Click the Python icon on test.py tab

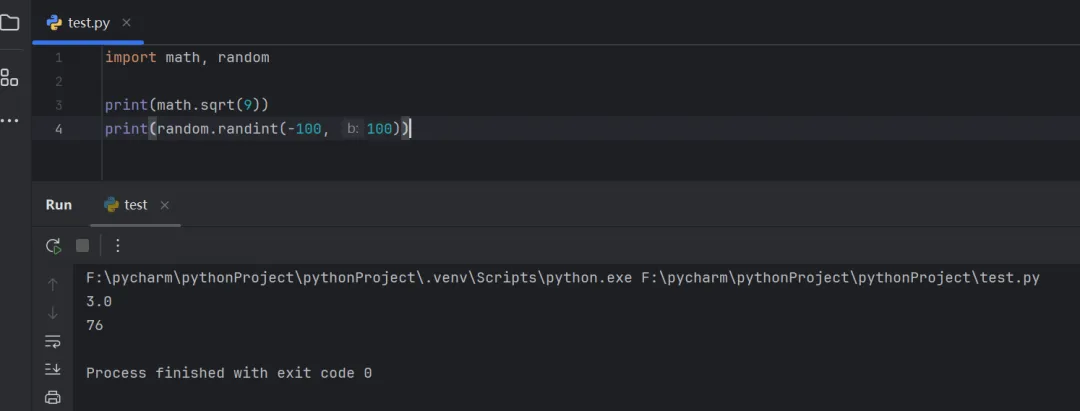click(x=54, y=22)
